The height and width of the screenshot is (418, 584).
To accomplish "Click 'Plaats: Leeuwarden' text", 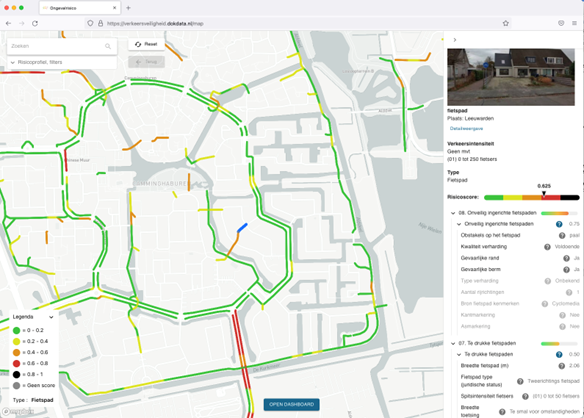I will tap(470, 118).
